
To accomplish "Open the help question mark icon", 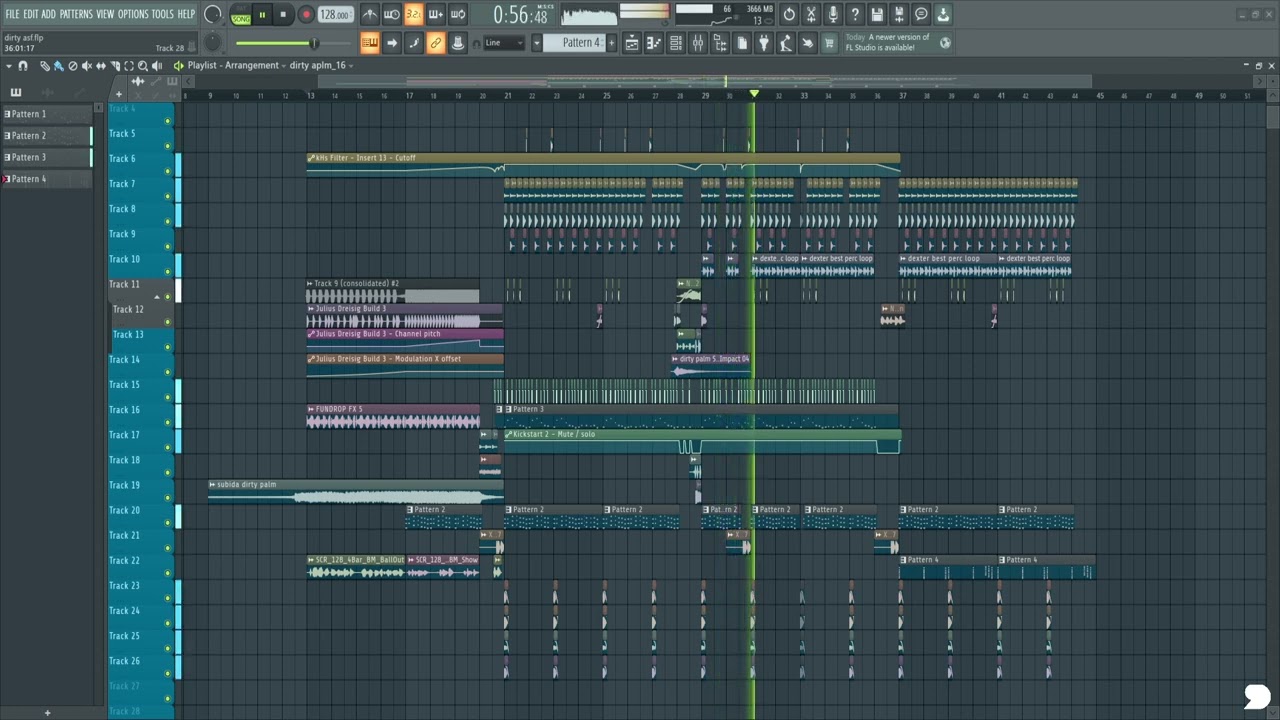I will (855, 14).
